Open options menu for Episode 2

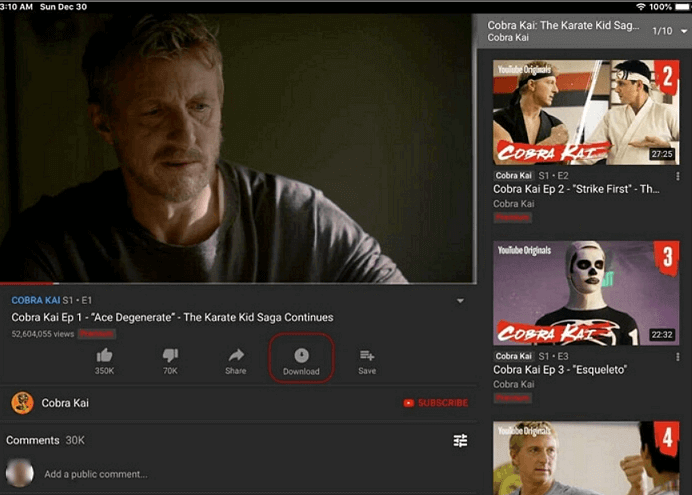[x=677, y=176]
